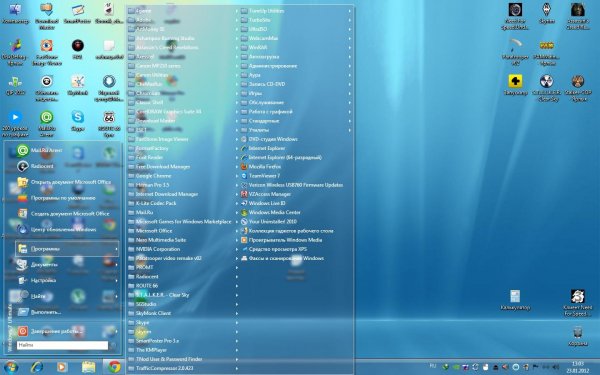Viewport: 600px width, 375px height.
Task: Open Средство просмотра XPS entry
Action: 274,249
